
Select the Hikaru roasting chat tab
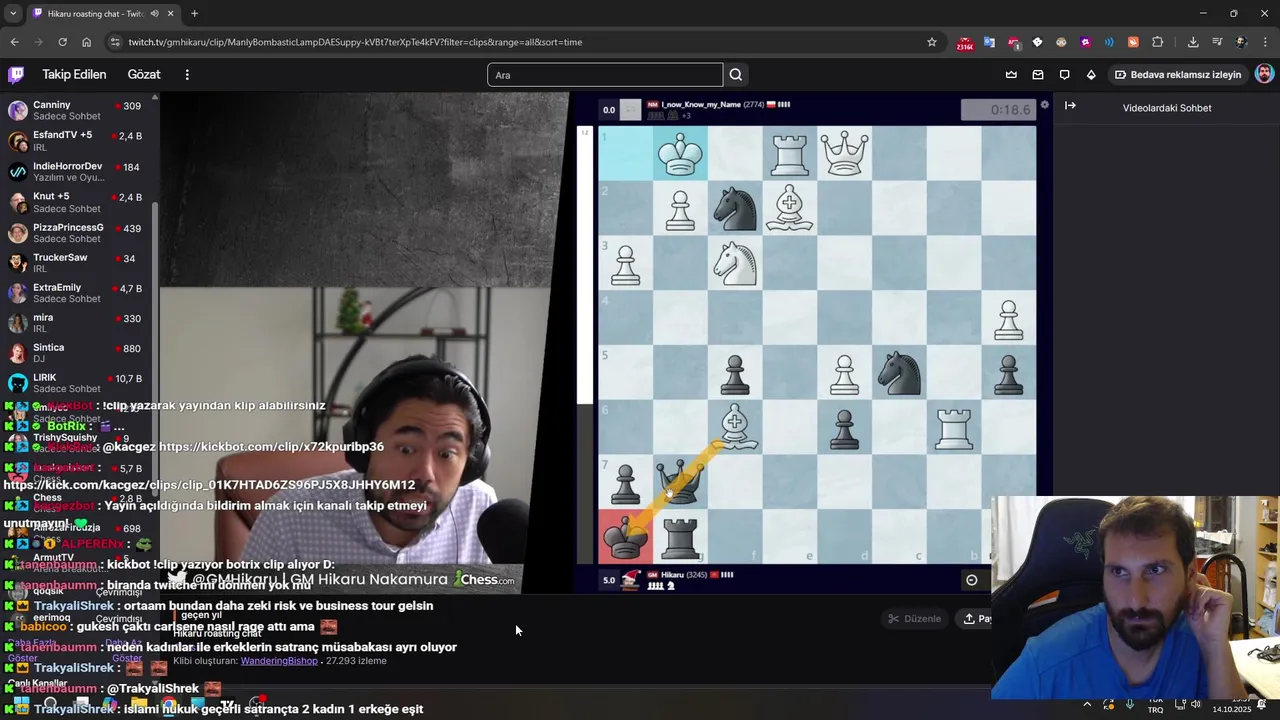96,13
